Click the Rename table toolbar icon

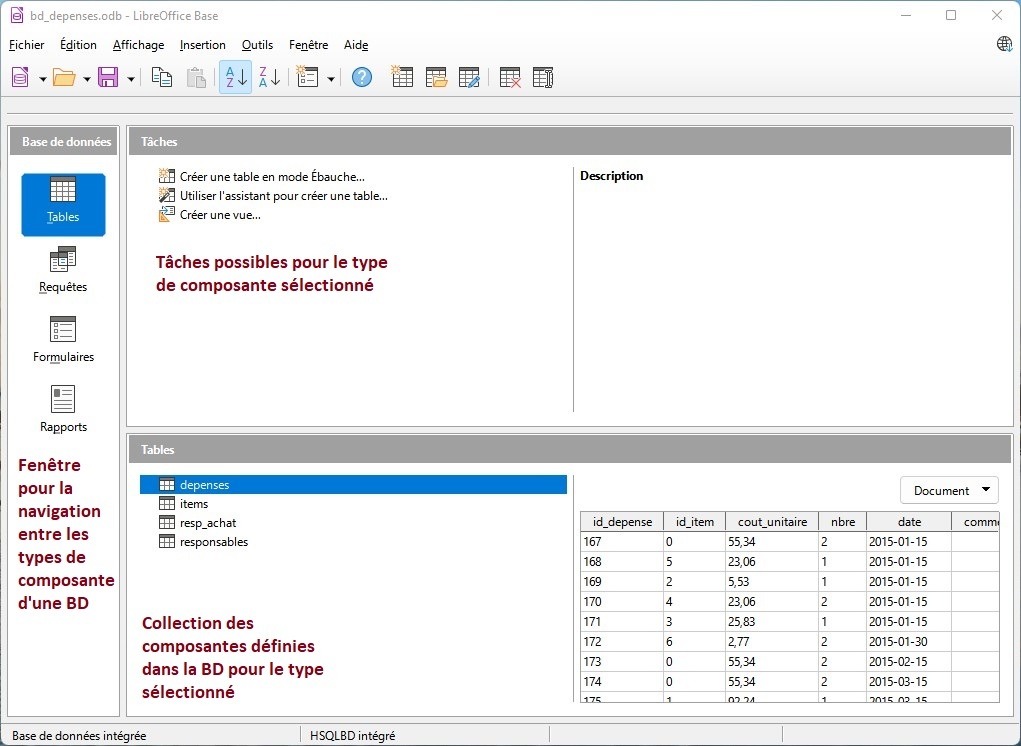[x=543, y=77]
